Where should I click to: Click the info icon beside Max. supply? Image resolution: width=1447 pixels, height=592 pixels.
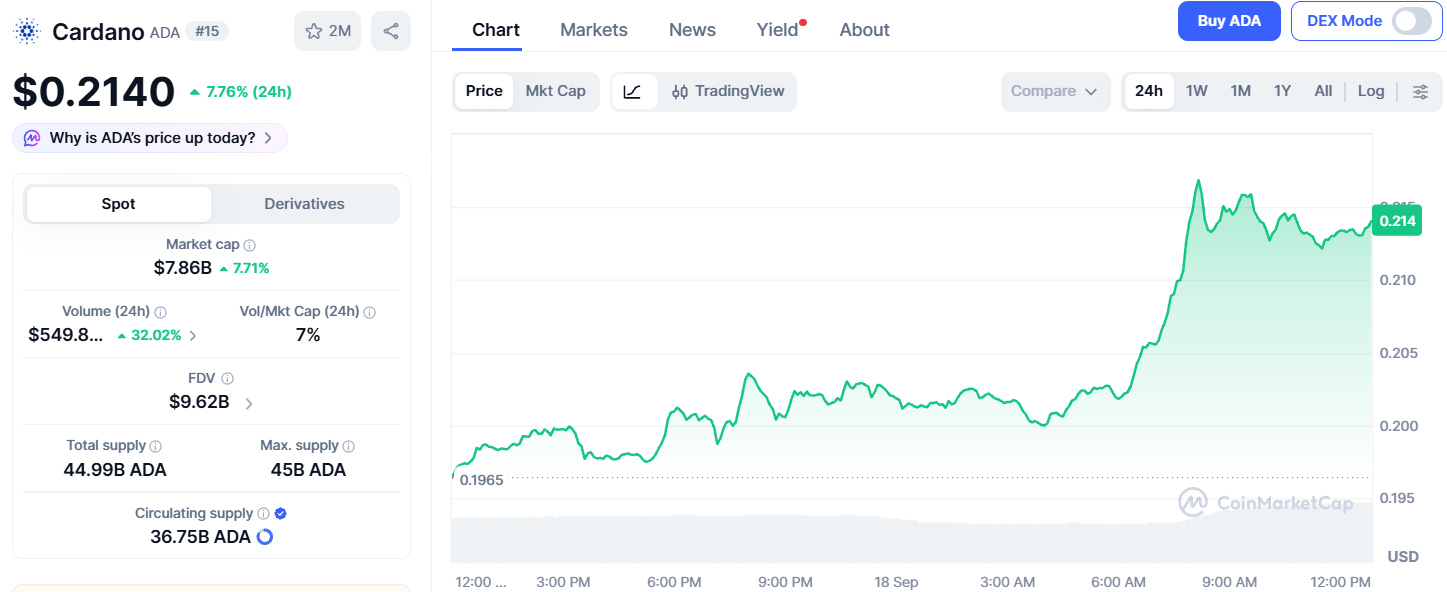coord(348,446)
